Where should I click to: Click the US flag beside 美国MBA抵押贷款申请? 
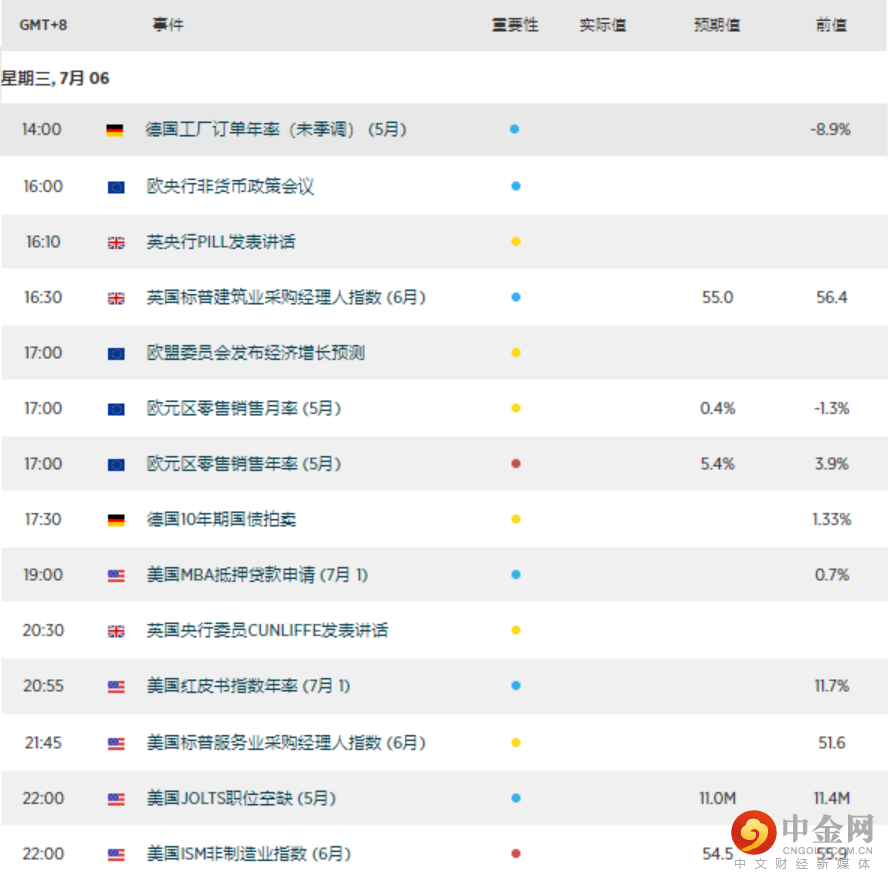tap(116, 576)
